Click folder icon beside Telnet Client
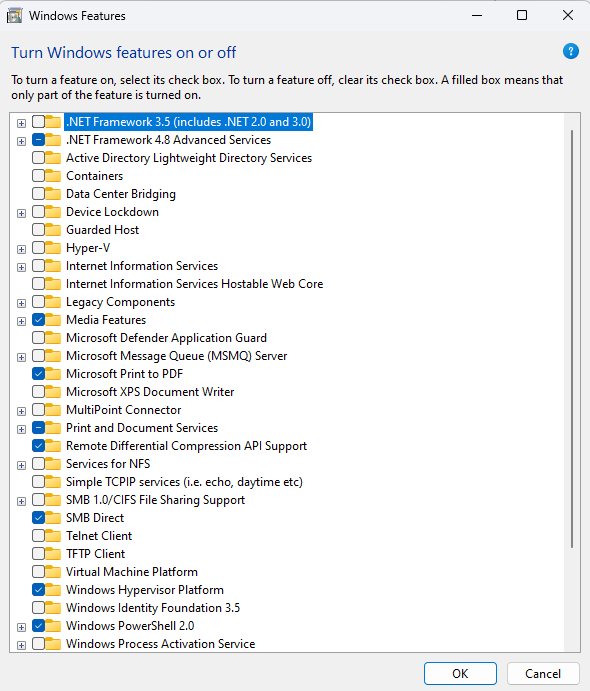The image size is (590, 691). point(53,536)
